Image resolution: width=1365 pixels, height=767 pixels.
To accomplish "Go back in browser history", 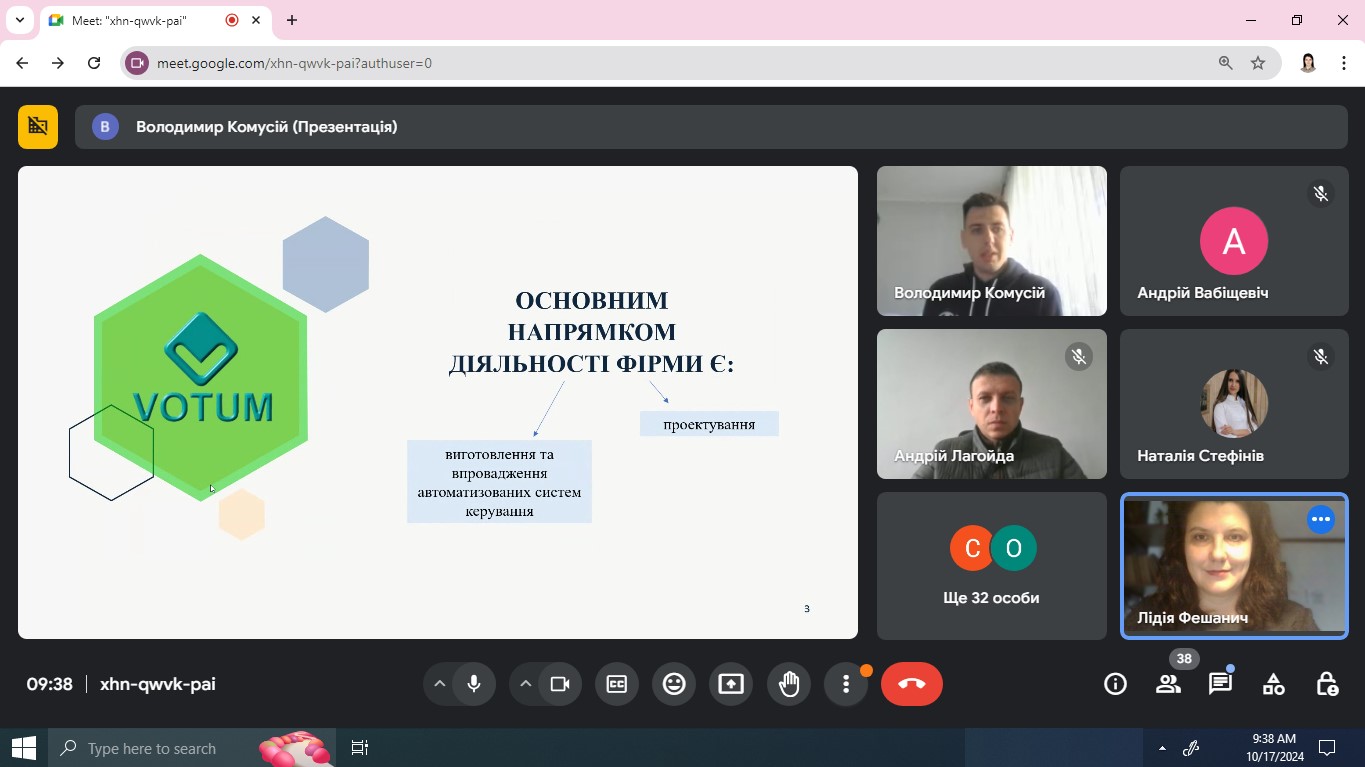I will (x=22, y=63).
